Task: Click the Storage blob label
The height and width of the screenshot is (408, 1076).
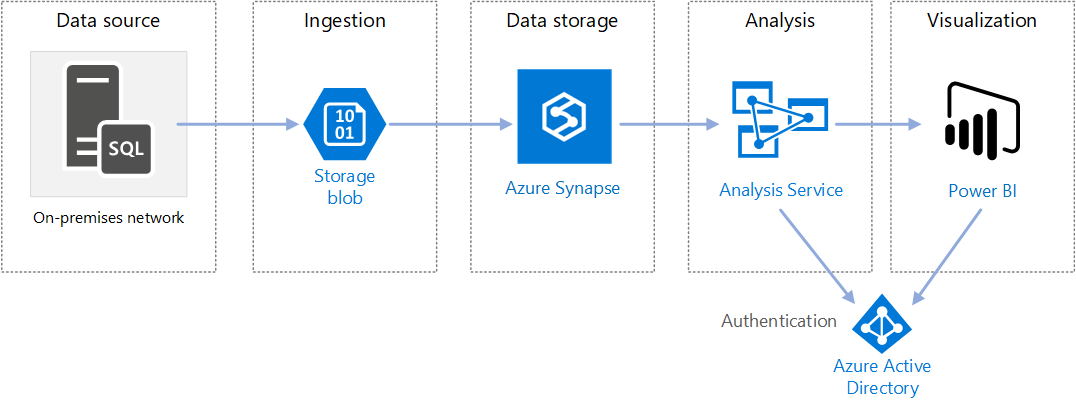Action: [344, 187]
